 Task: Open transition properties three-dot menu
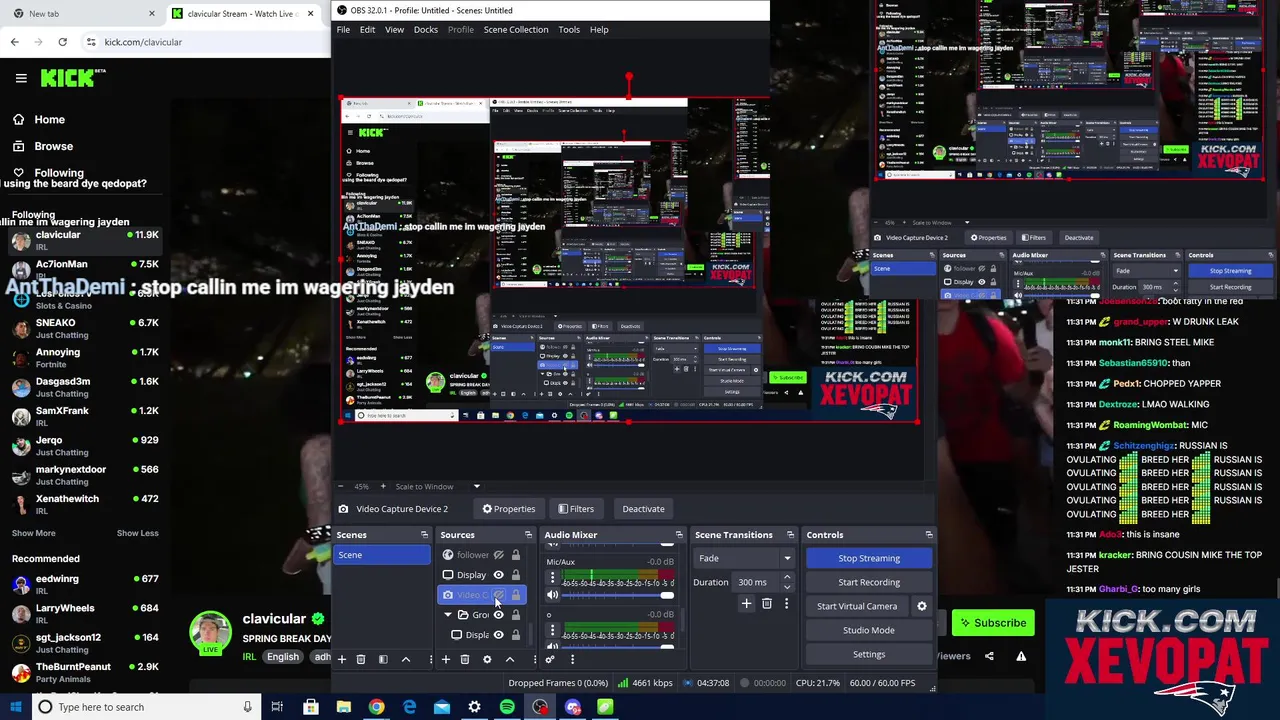coord(786,604)
